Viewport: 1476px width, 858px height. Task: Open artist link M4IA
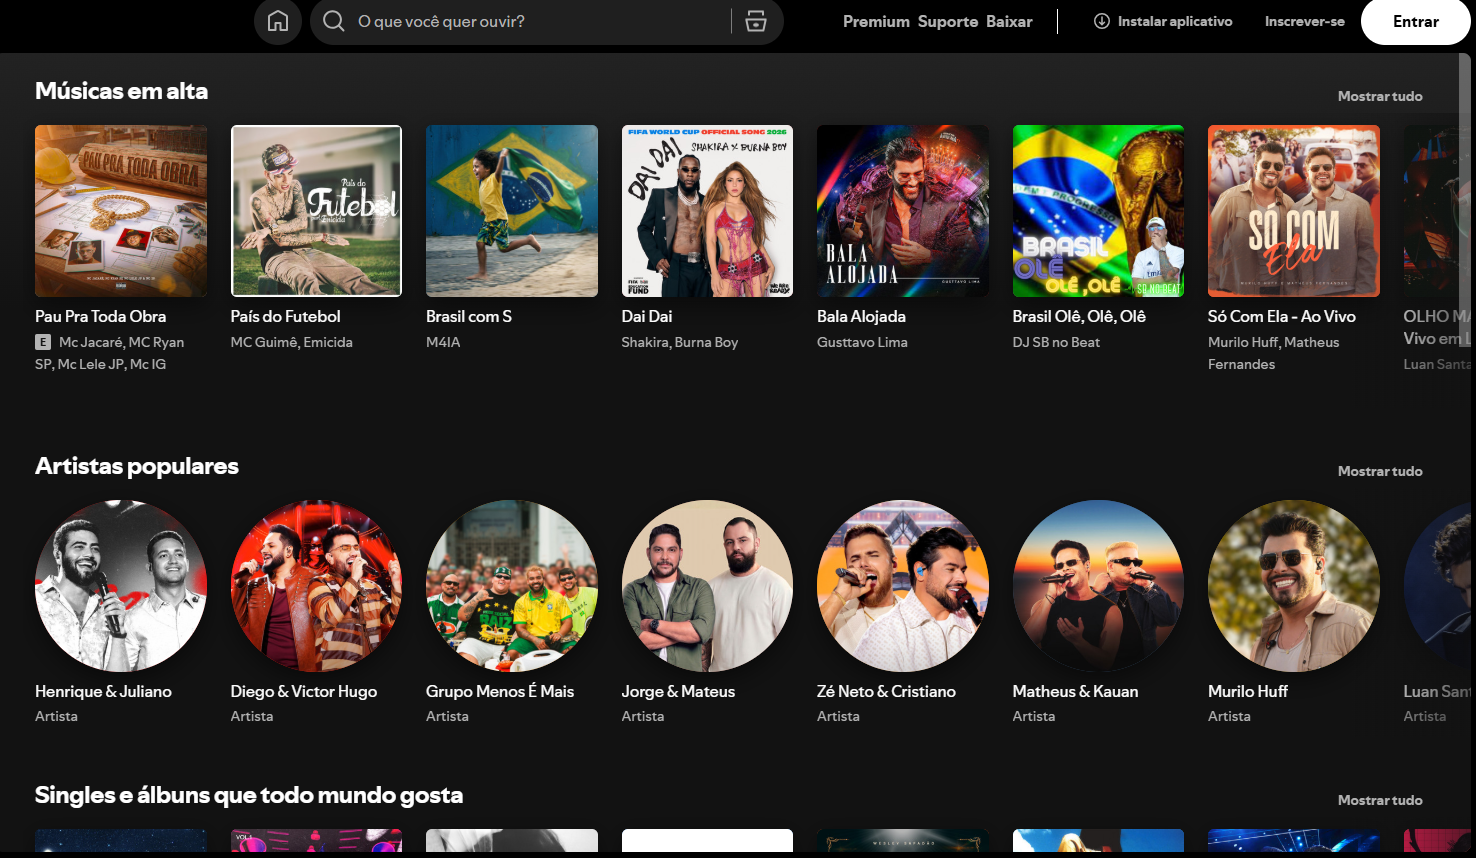pos(443,342)
